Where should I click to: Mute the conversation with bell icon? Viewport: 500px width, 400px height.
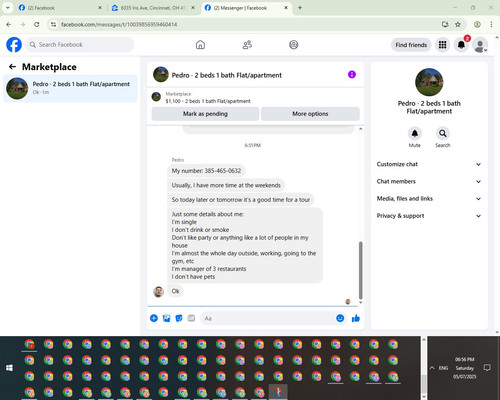point(415,134)
